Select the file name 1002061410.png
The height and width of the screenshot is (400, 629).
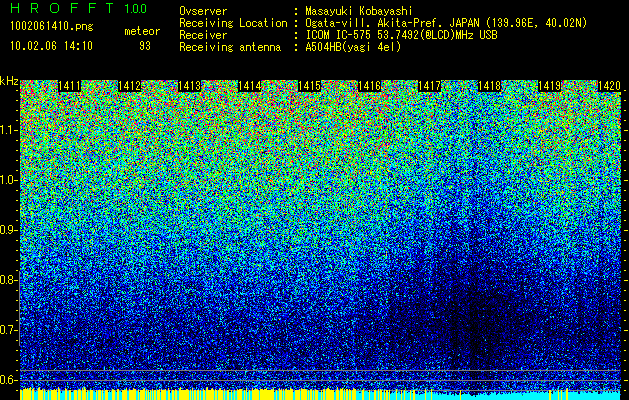(52, 27)
